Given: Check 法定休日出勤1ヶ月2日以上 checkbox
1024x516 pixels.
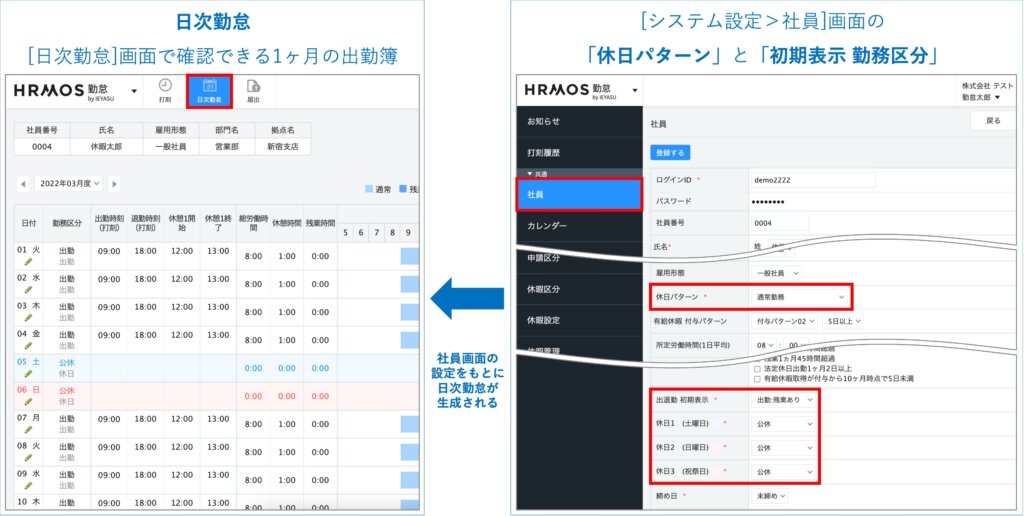Looking at the screenshot, I should (x=755, y=367).
